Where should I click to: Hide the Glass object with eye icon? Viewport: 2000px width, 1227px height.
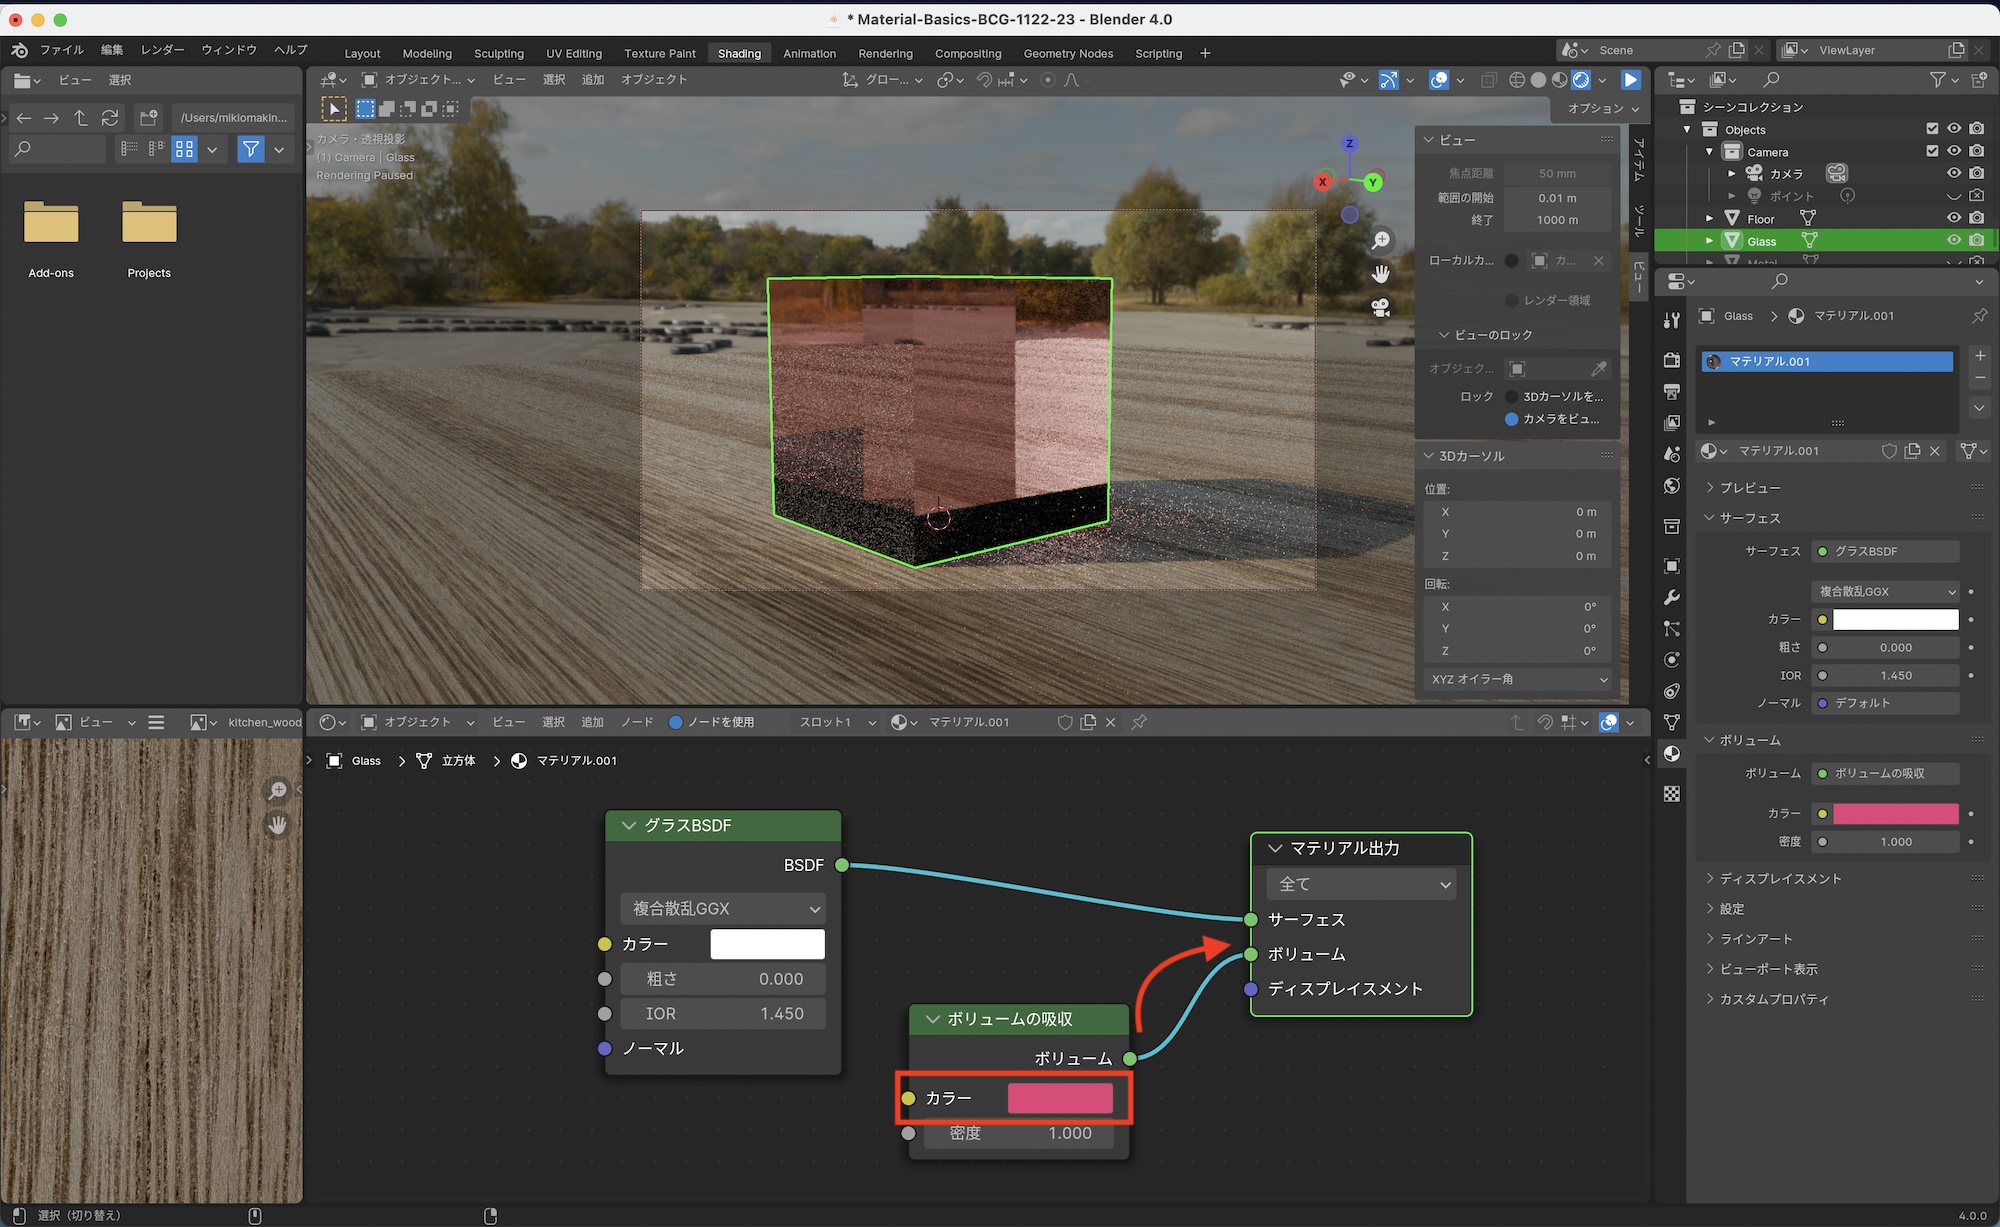coord(1953,241)
